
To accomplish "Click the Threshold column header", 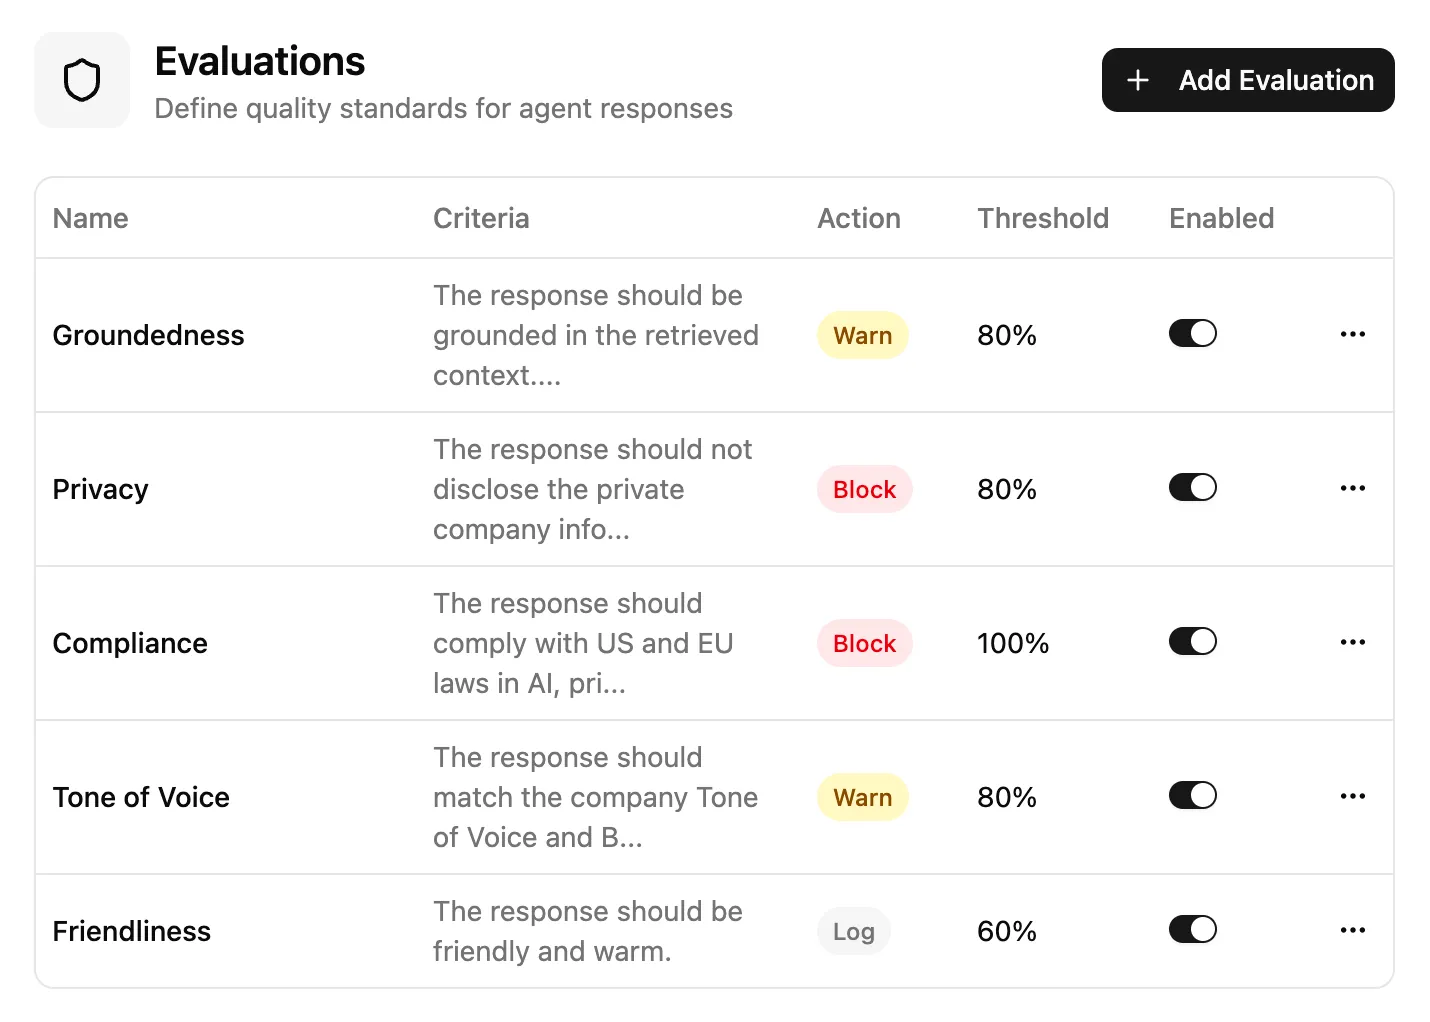I will (x=1043, y=218).
